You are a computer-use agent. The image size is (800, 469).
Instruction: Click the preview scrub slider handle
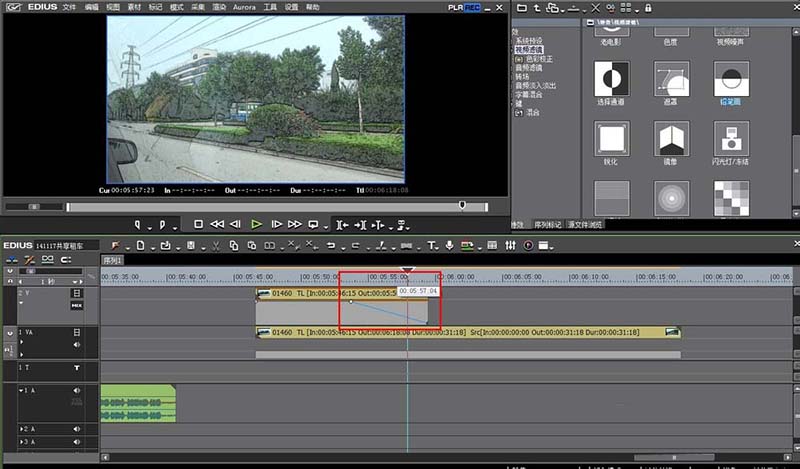(462, 205)
